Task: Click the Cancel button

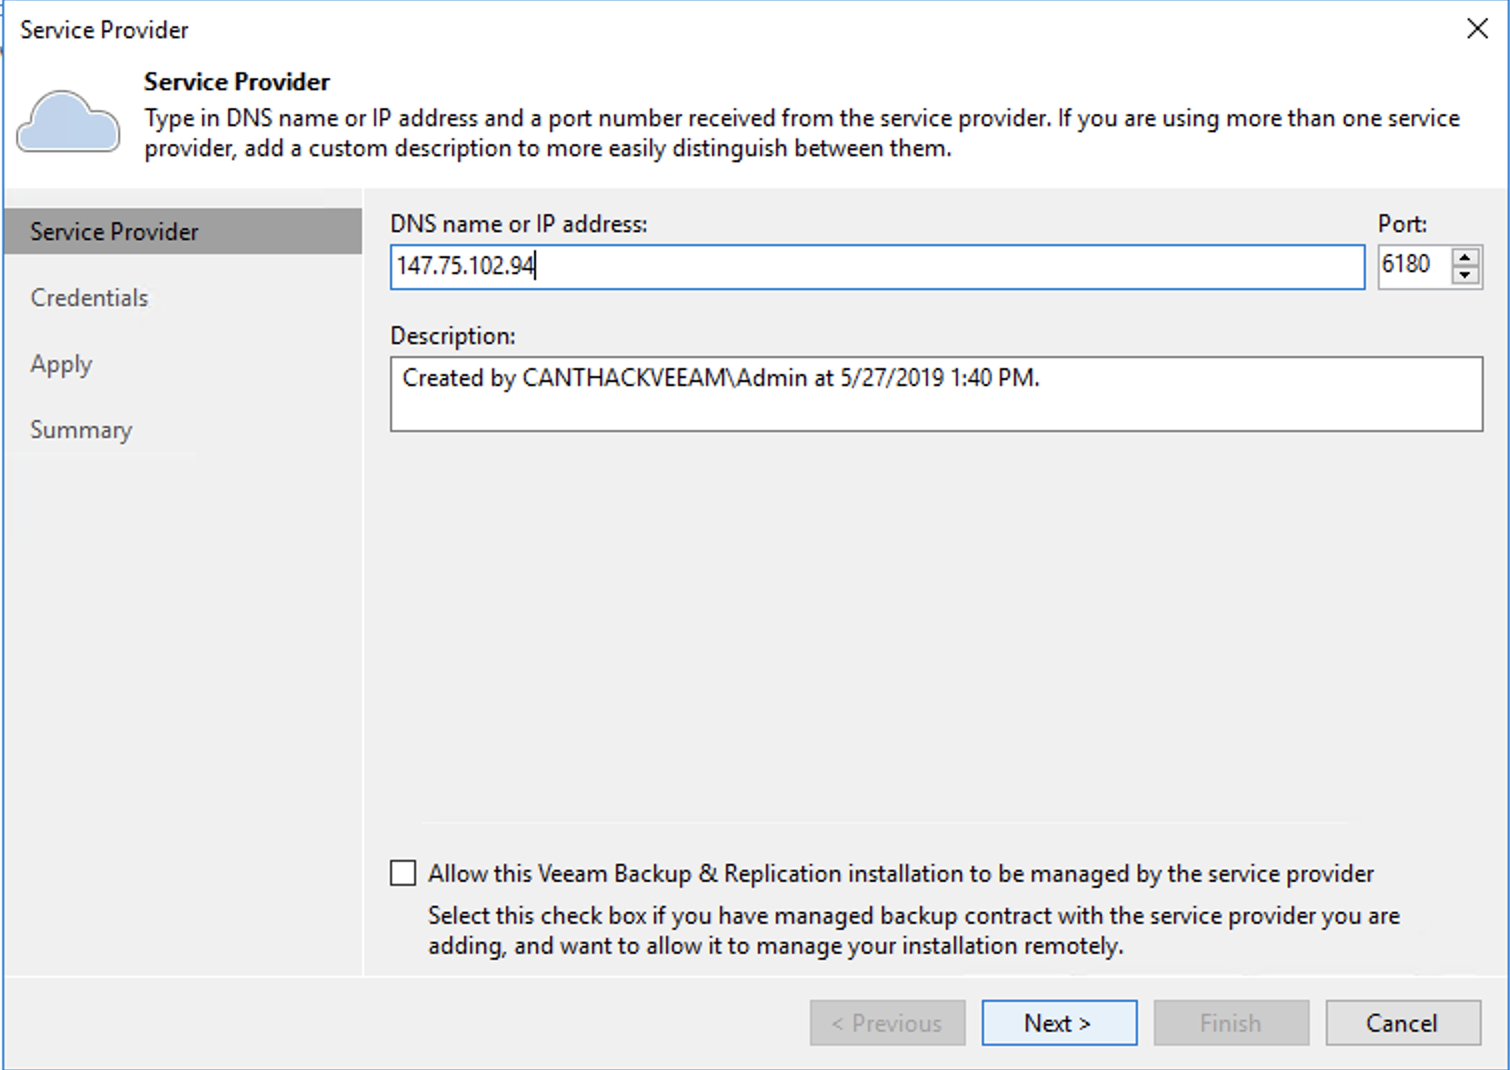Action: point(1403,1023)
